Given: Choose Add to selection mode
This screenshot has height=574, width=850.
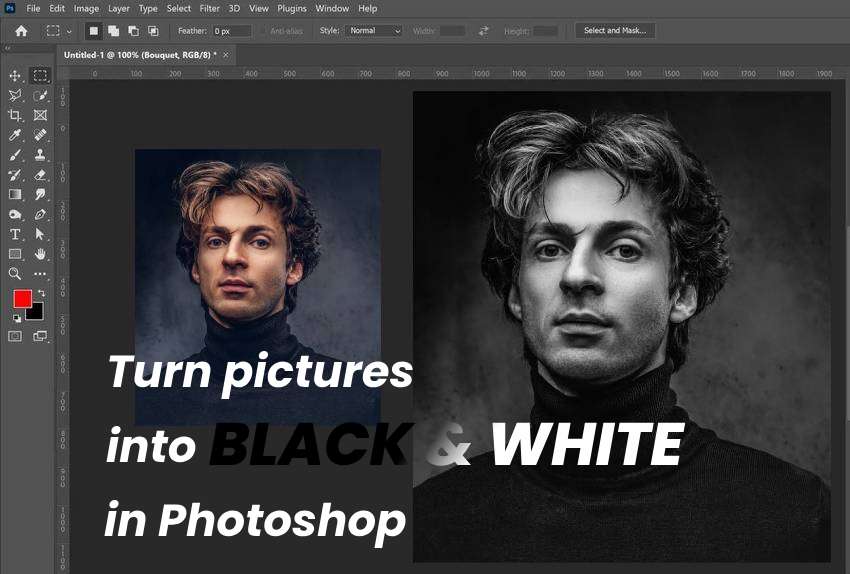Looking at the screenshot, I should [x=113, y=31].
